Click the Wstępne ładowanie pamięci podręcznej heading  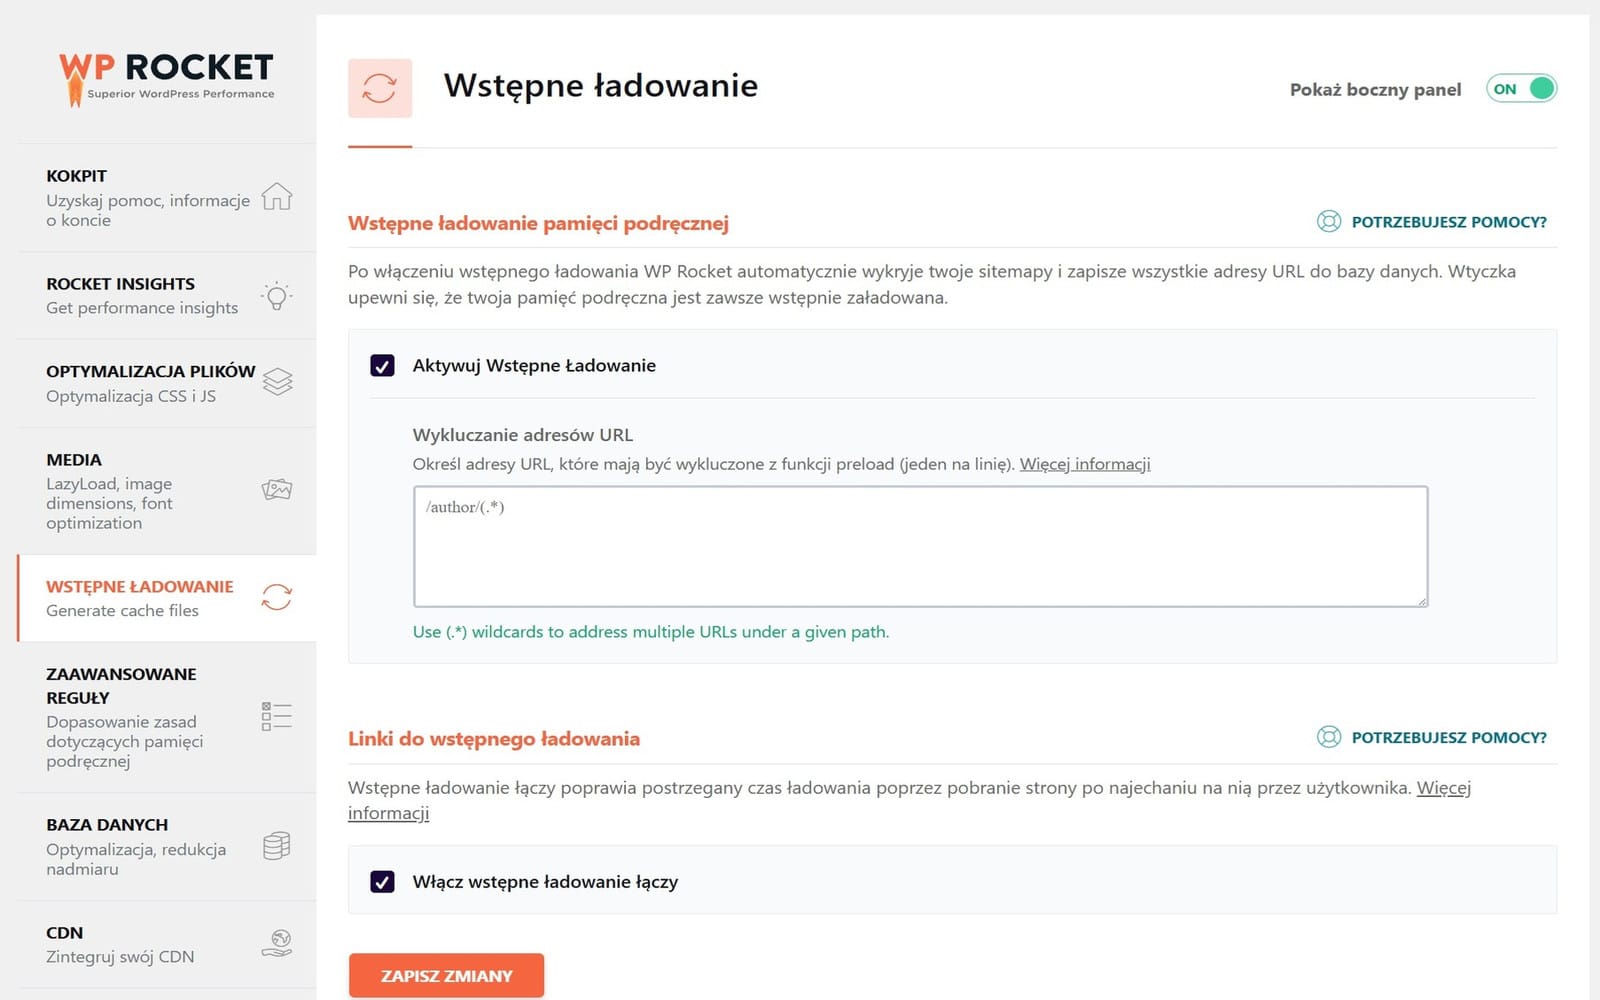538,223
